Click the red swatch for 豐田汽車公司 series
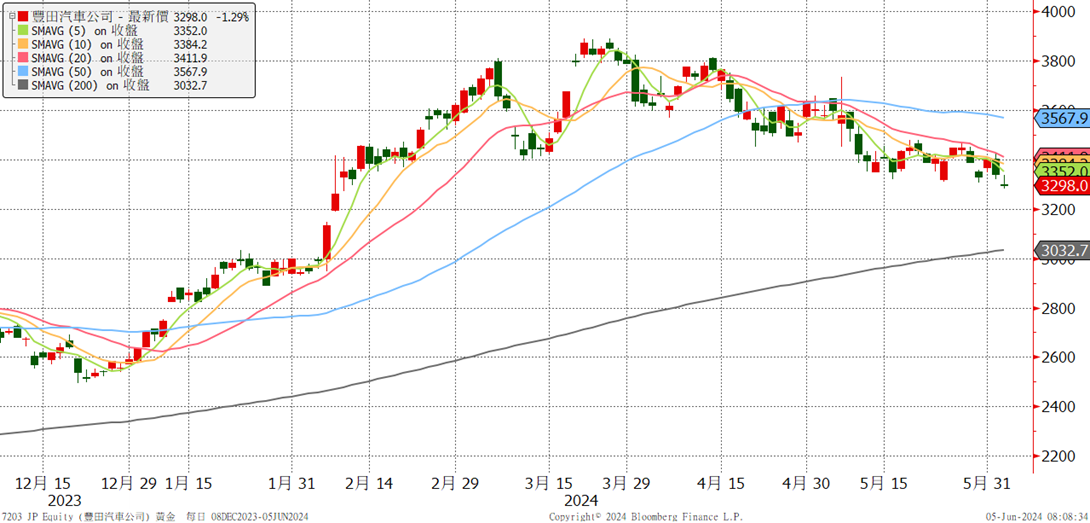 pyautogui.click(x=24, y=15)
